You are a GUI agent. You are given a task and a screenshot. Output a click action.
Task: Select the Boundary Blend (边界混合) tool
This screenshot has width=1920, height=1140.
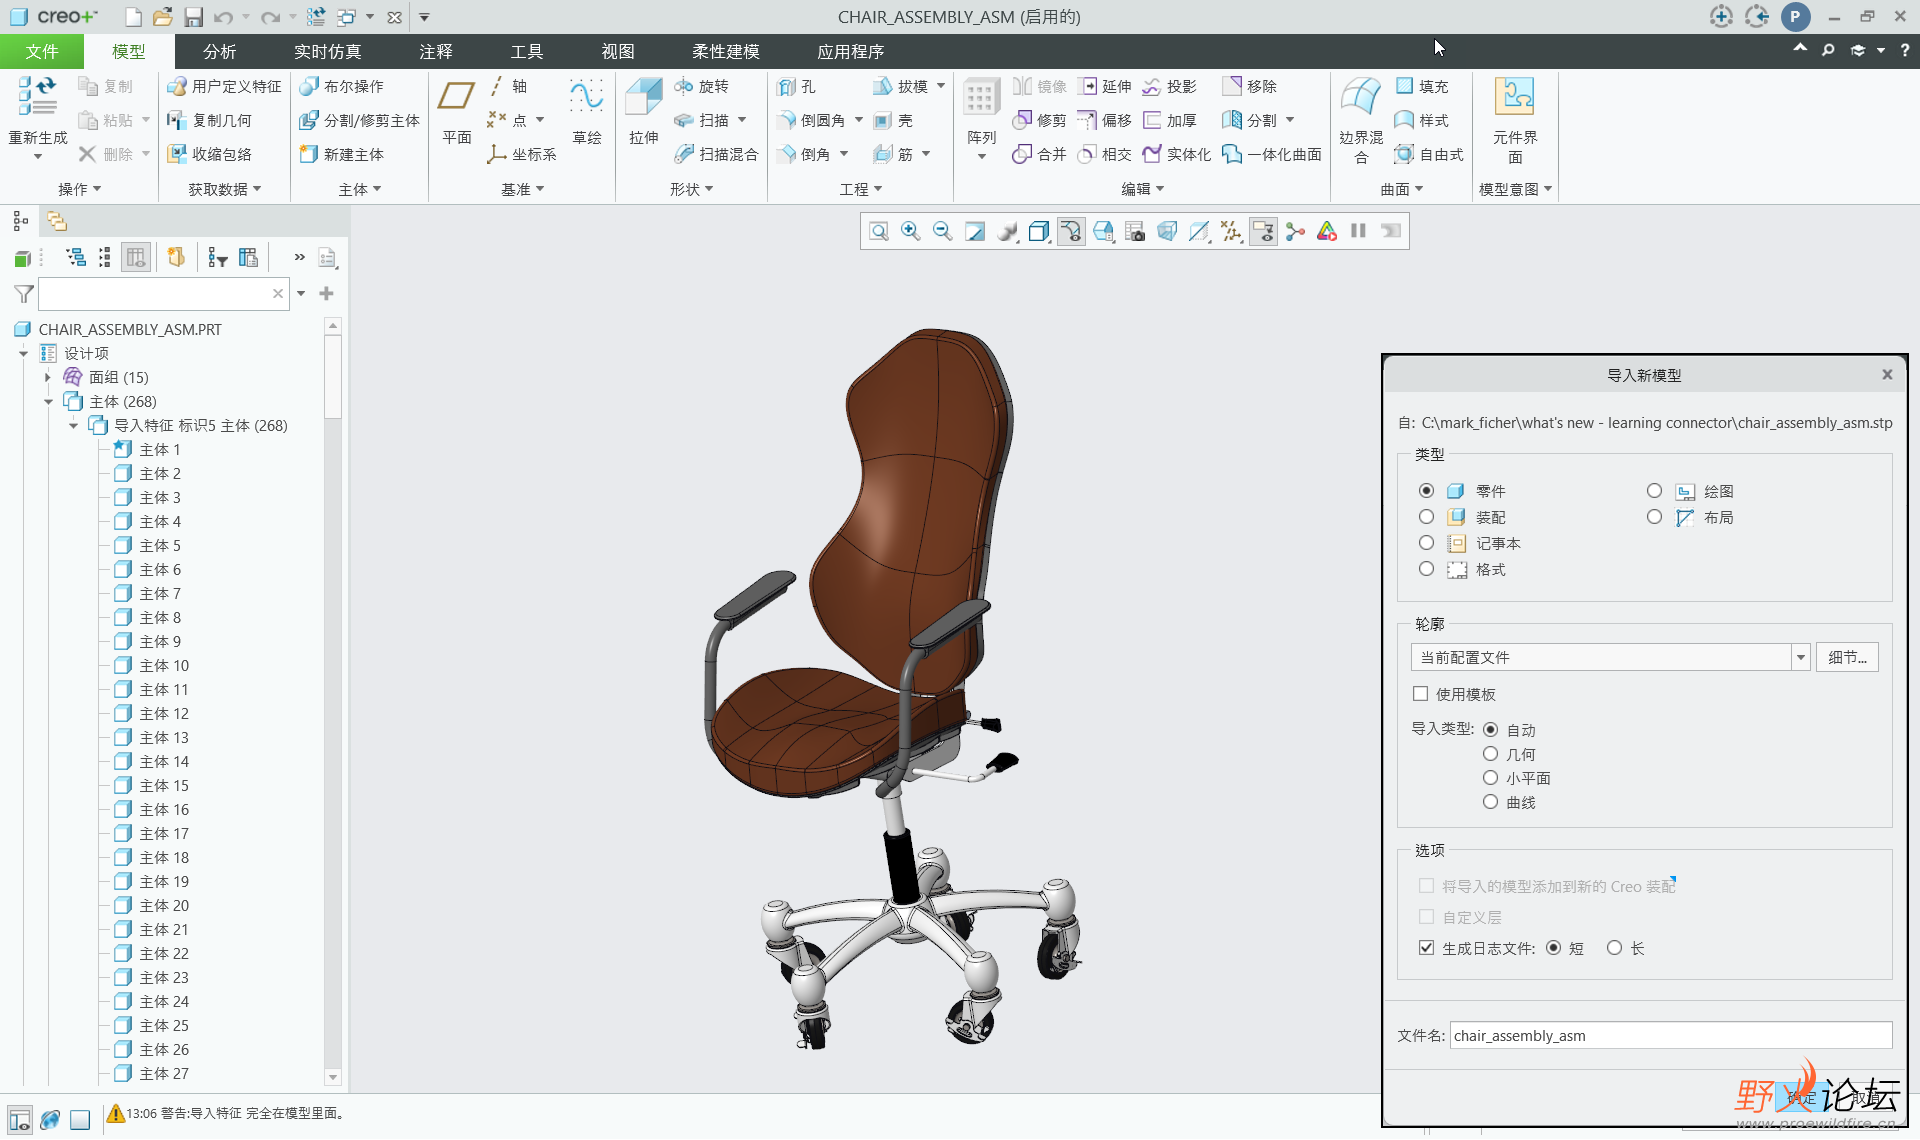[1360, 120]
